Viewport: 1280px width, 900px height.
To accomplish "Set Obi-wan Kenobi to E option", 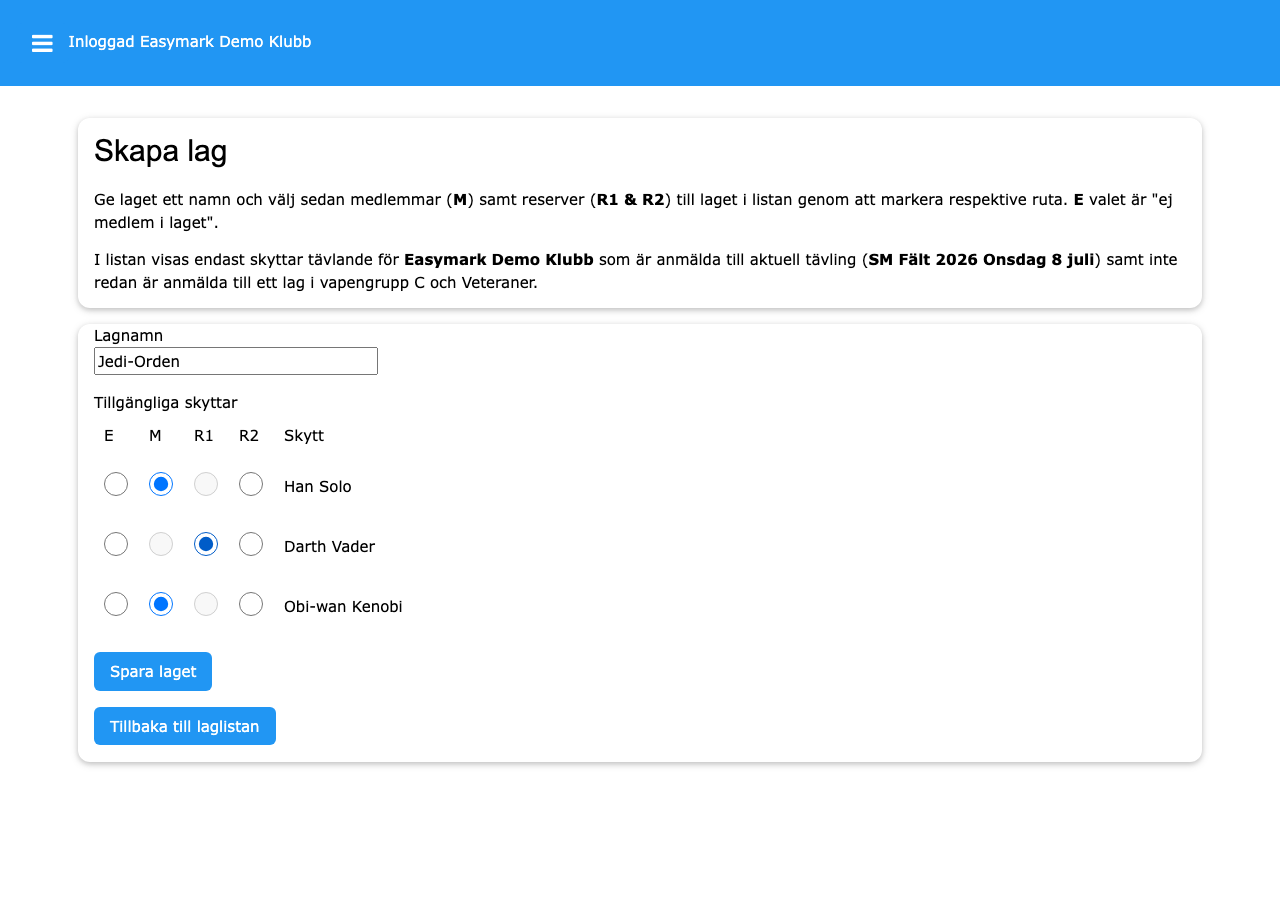I will pyautogui.click(x=116, y=604).
